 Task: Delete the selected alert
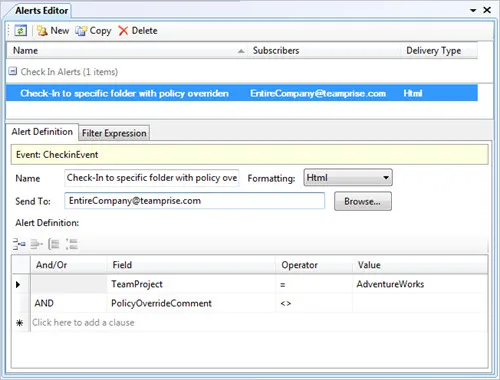click(138, 31)
